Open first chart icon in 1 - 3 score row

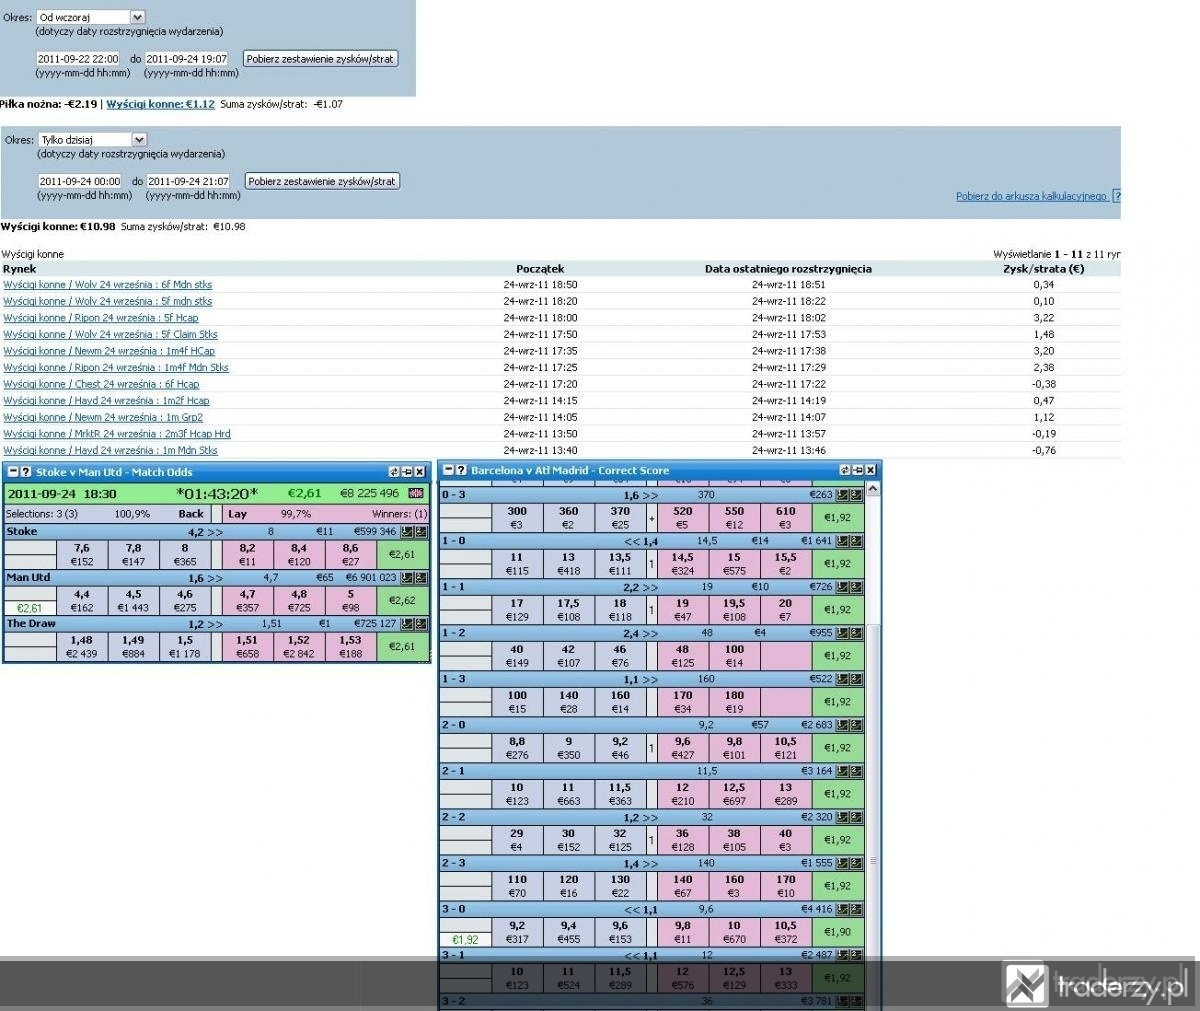[842, 679]
